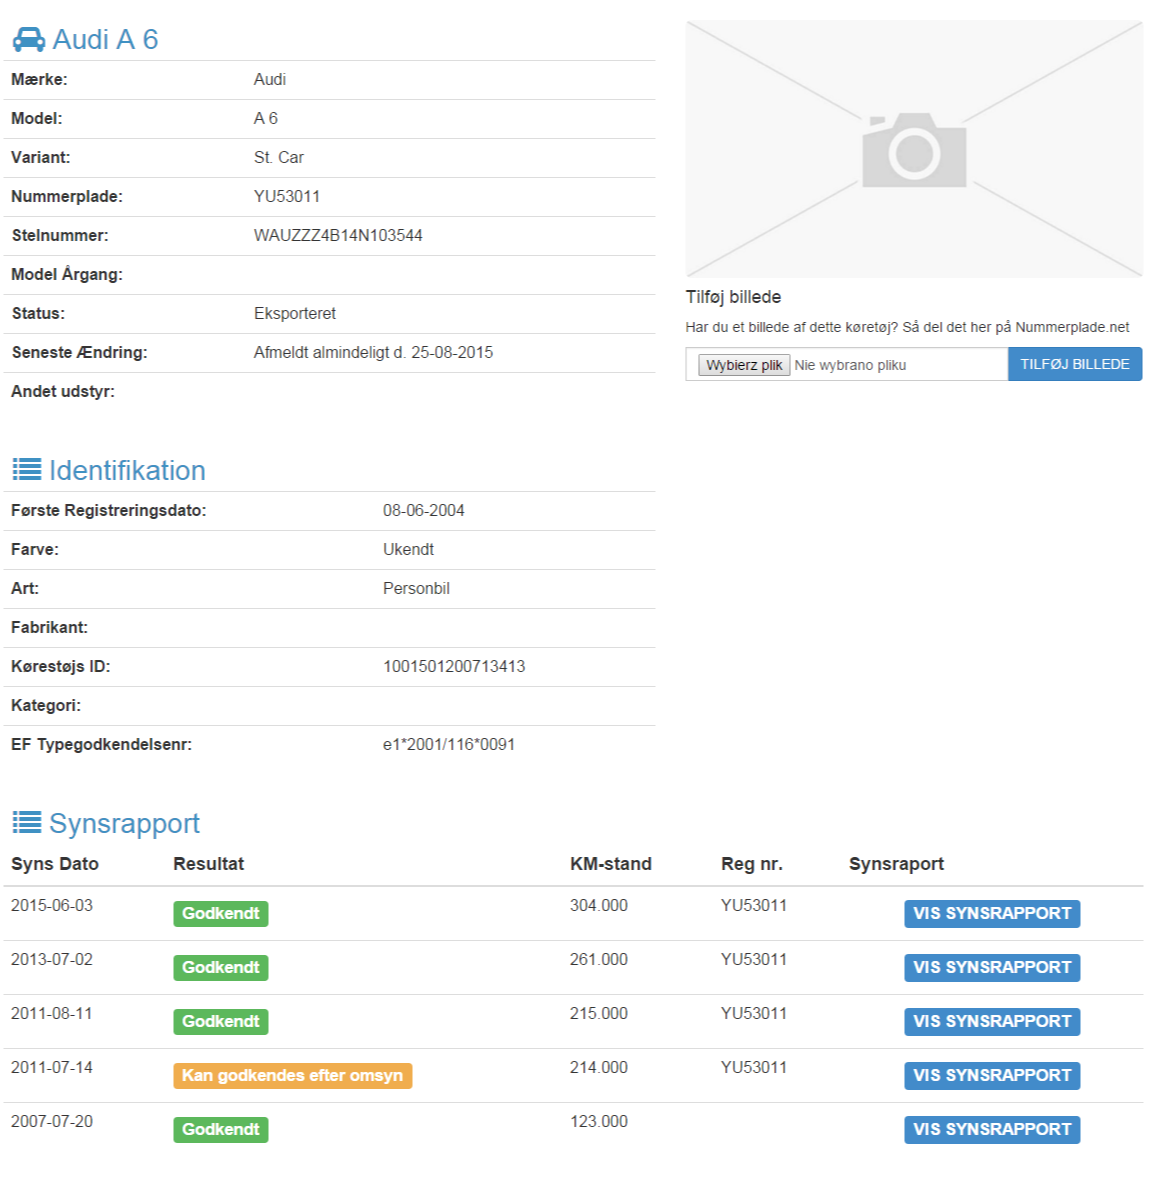Click the Tilføj billede heading
Screen dimensions: 1166x1180
coord(733,297)
